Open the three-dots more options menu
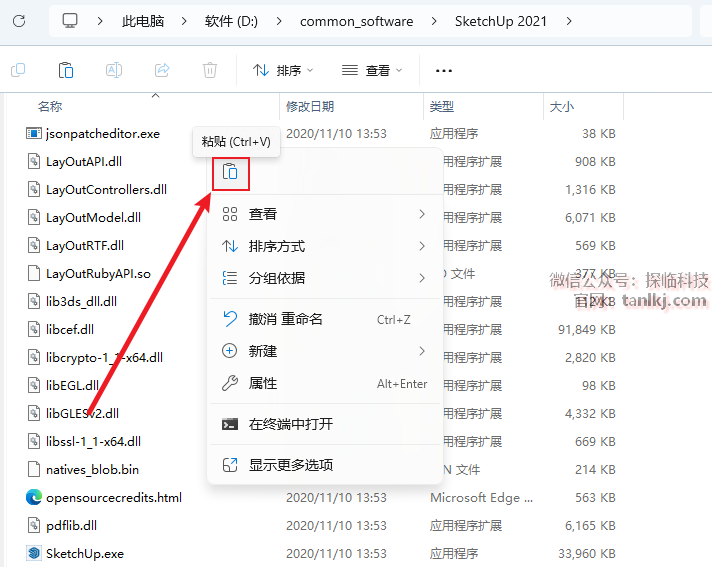Screen dimensions: 712x572 pos(444,71)
